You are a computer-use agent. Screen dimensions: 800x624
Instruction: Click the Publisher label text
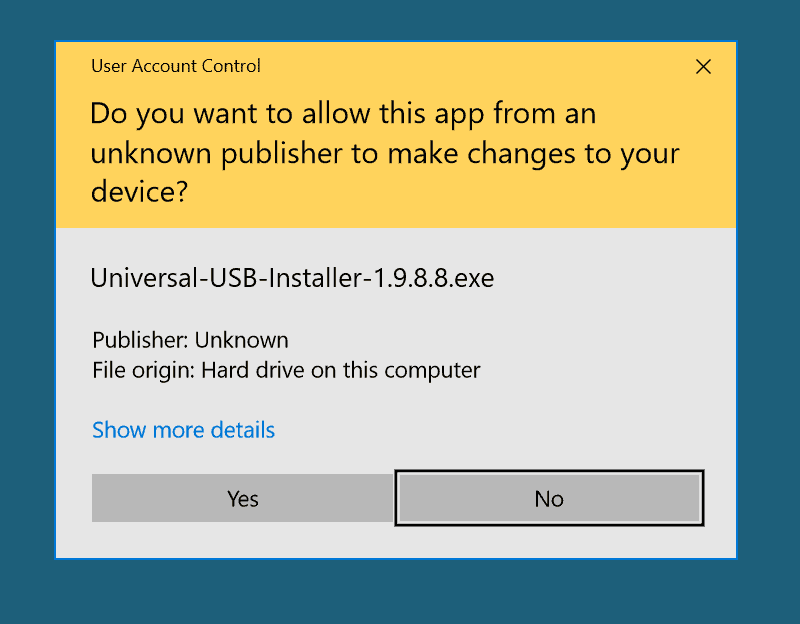click(x=140, y=340)
